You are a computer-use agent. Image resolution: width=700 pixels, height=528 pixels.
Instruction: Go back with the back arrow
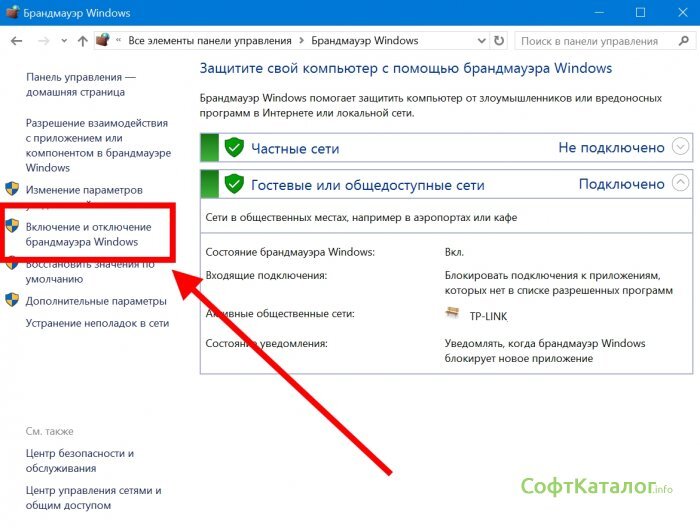click(17, 41)
